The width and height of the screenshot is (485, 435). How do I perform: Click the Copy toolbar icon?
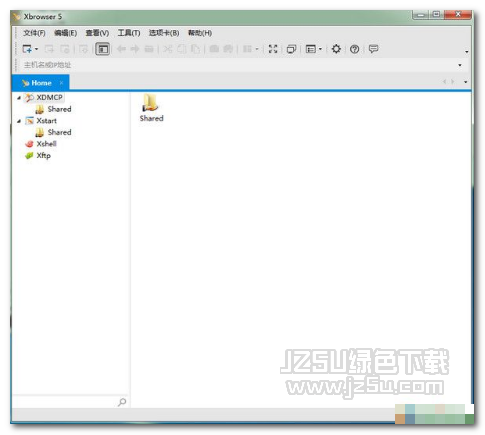pyautogui.click(x=182, y=49)
